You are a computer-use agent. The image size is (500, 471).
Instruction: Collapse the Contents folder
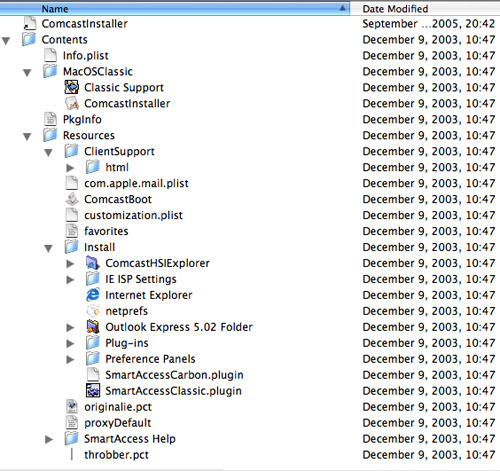6,40
